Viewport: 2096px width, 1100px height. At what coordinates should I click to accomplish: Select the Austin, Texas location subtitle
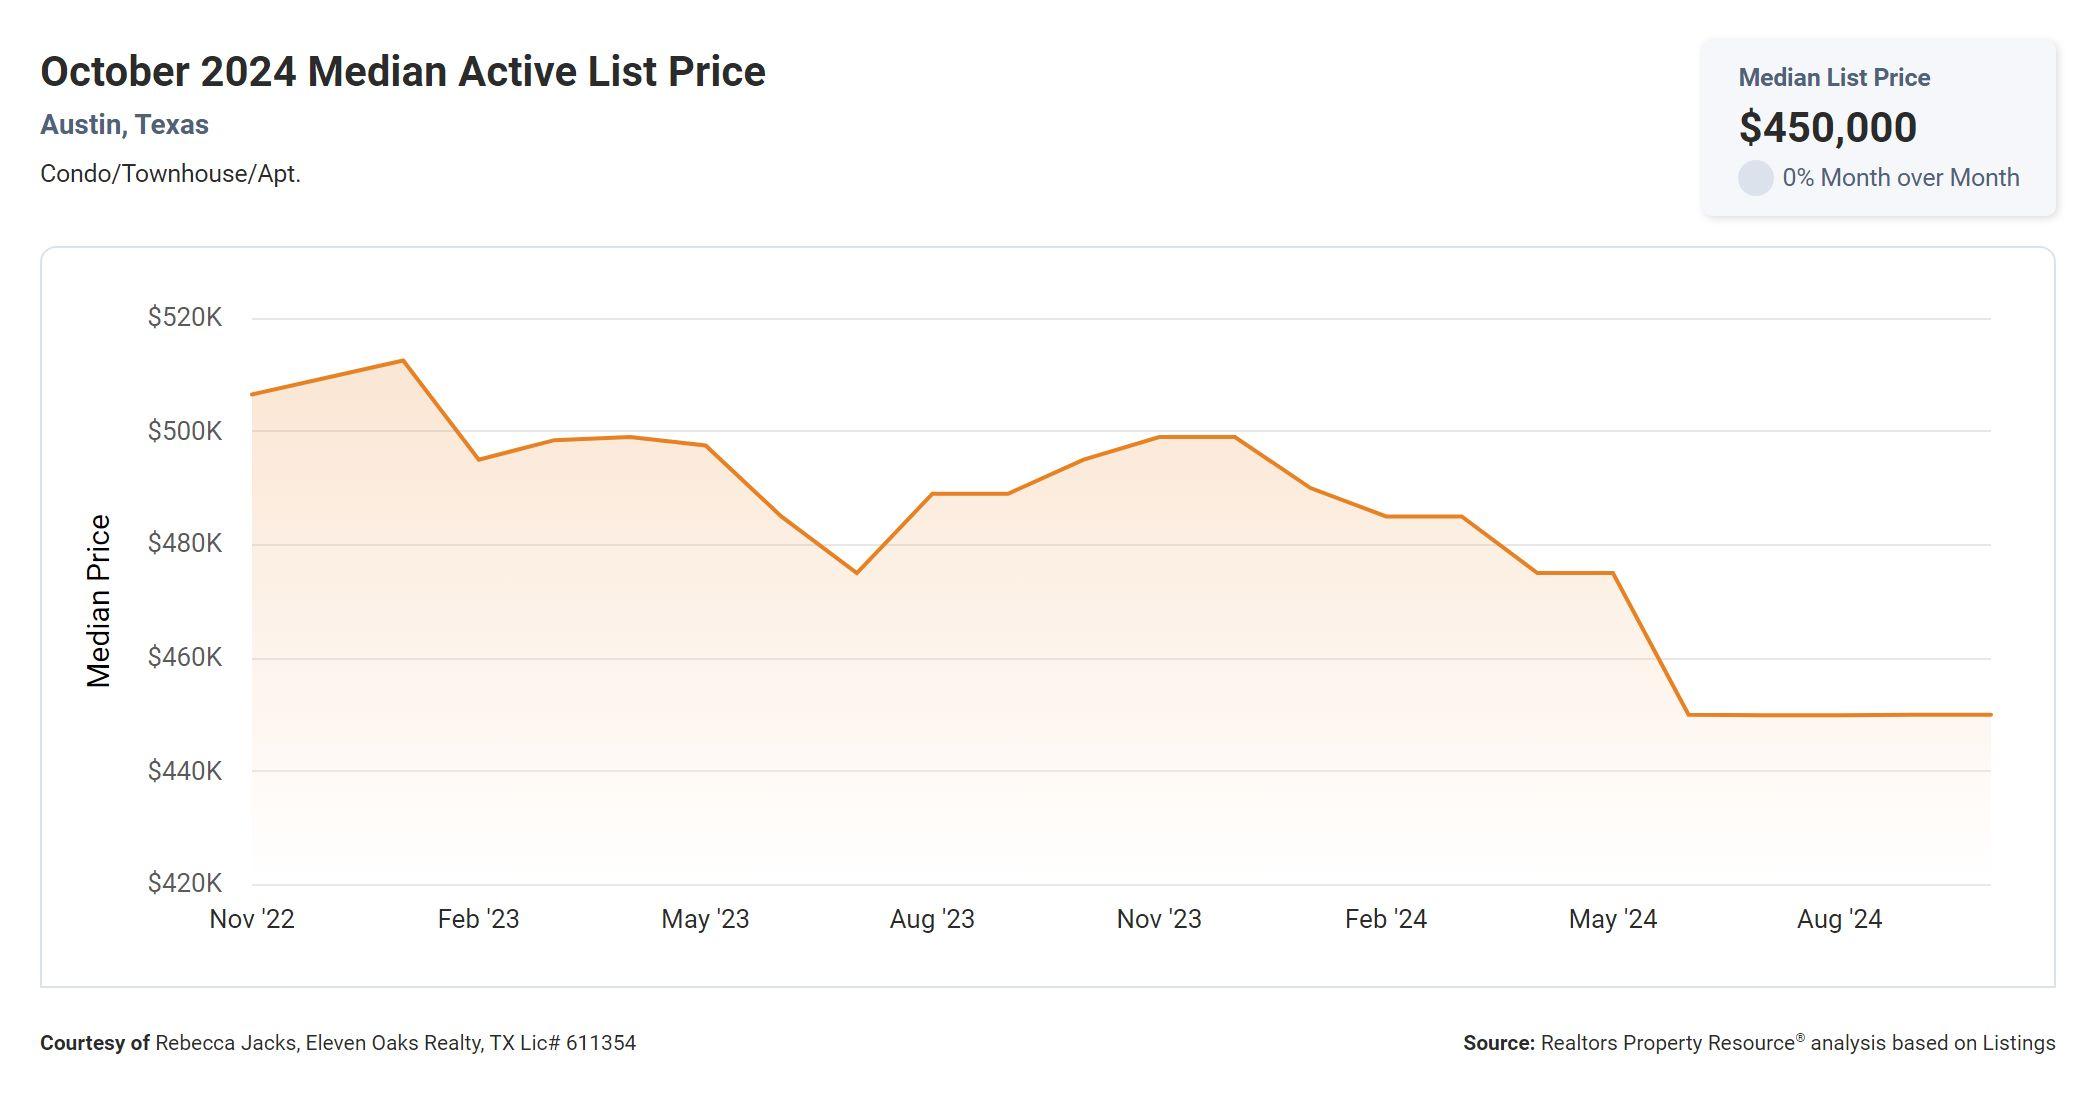click(124, 125)
